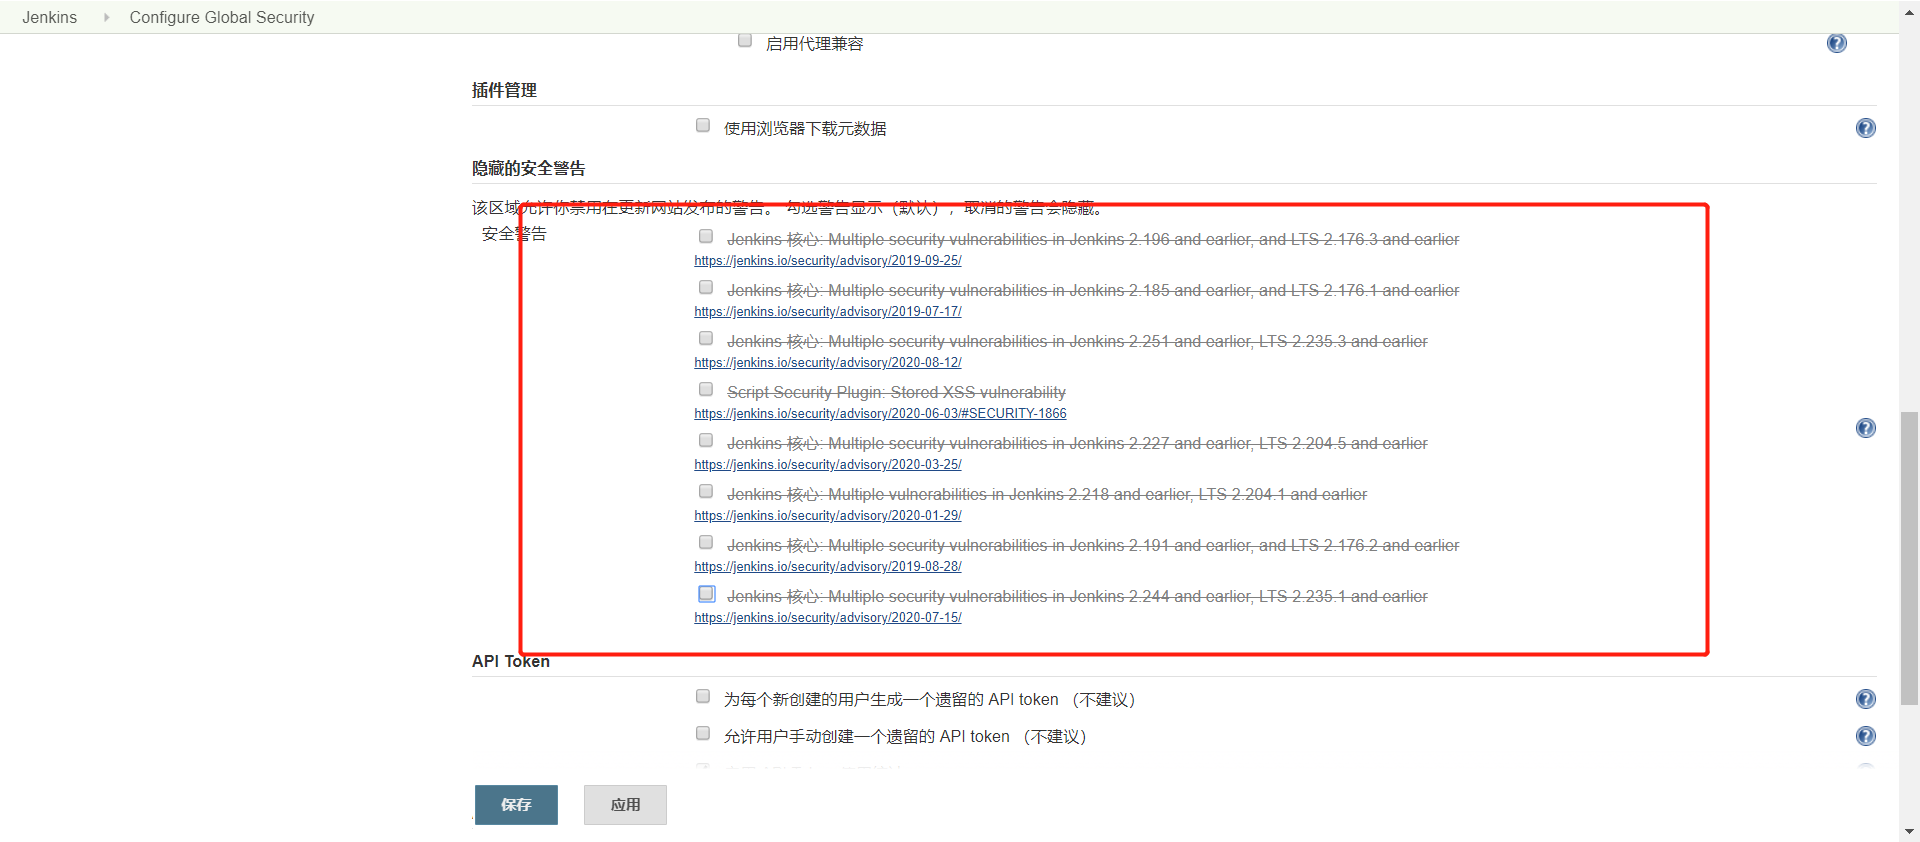Open advisory link 2019-07-17

tap(828, 312)
